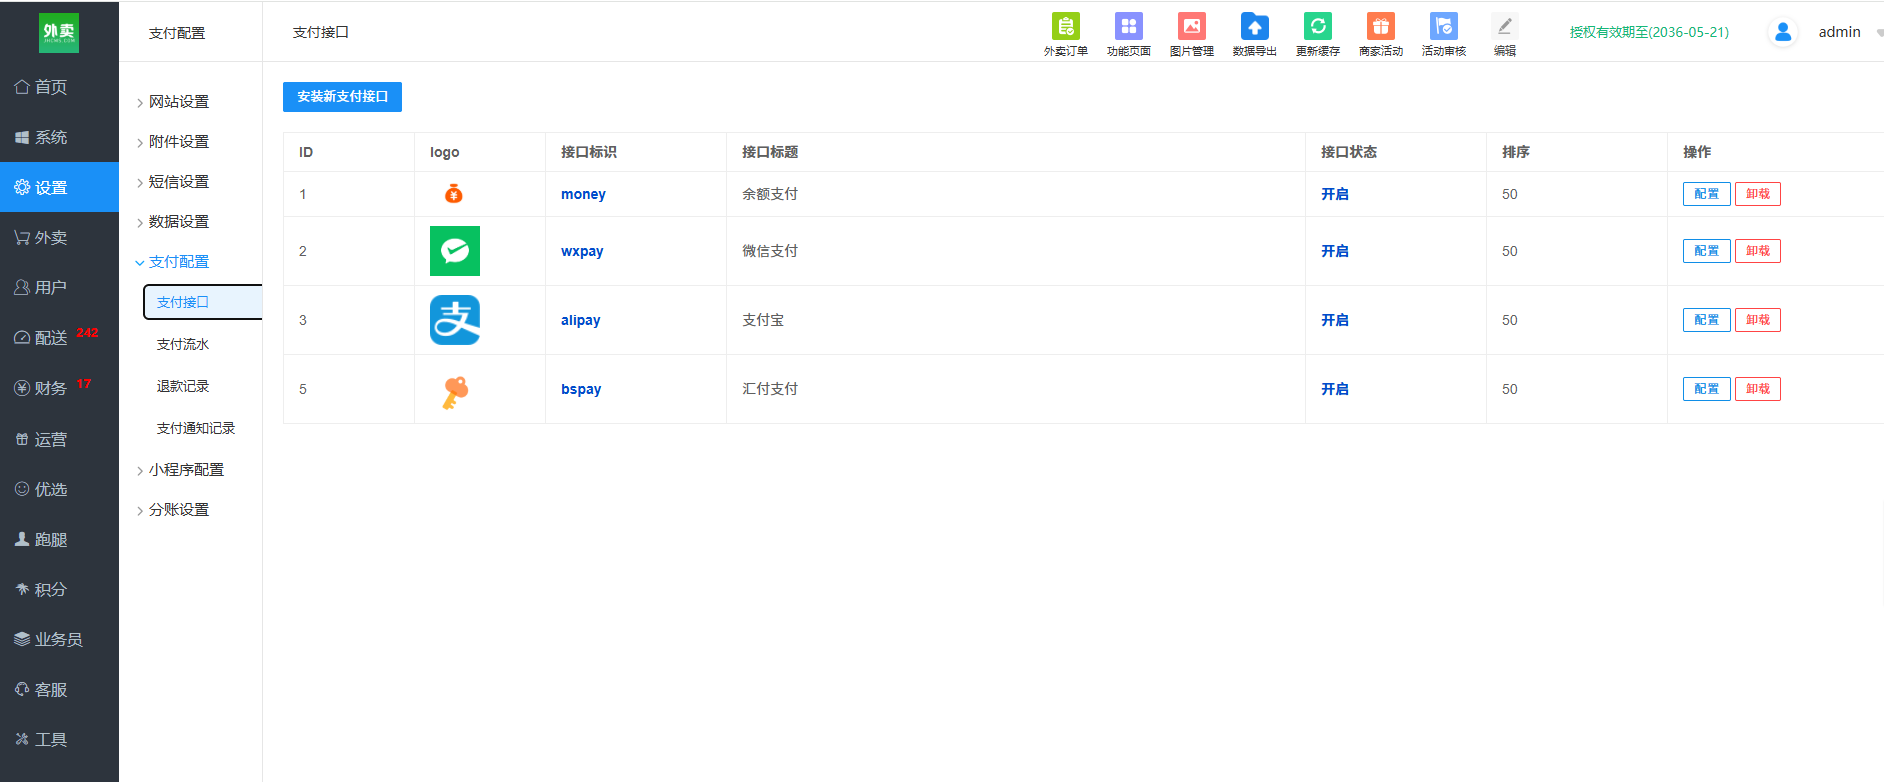Image resolution: width=1884 pixels, height=782 pixels.
Task: Click the admin user avatar icon
Action: coord(1782,32)
